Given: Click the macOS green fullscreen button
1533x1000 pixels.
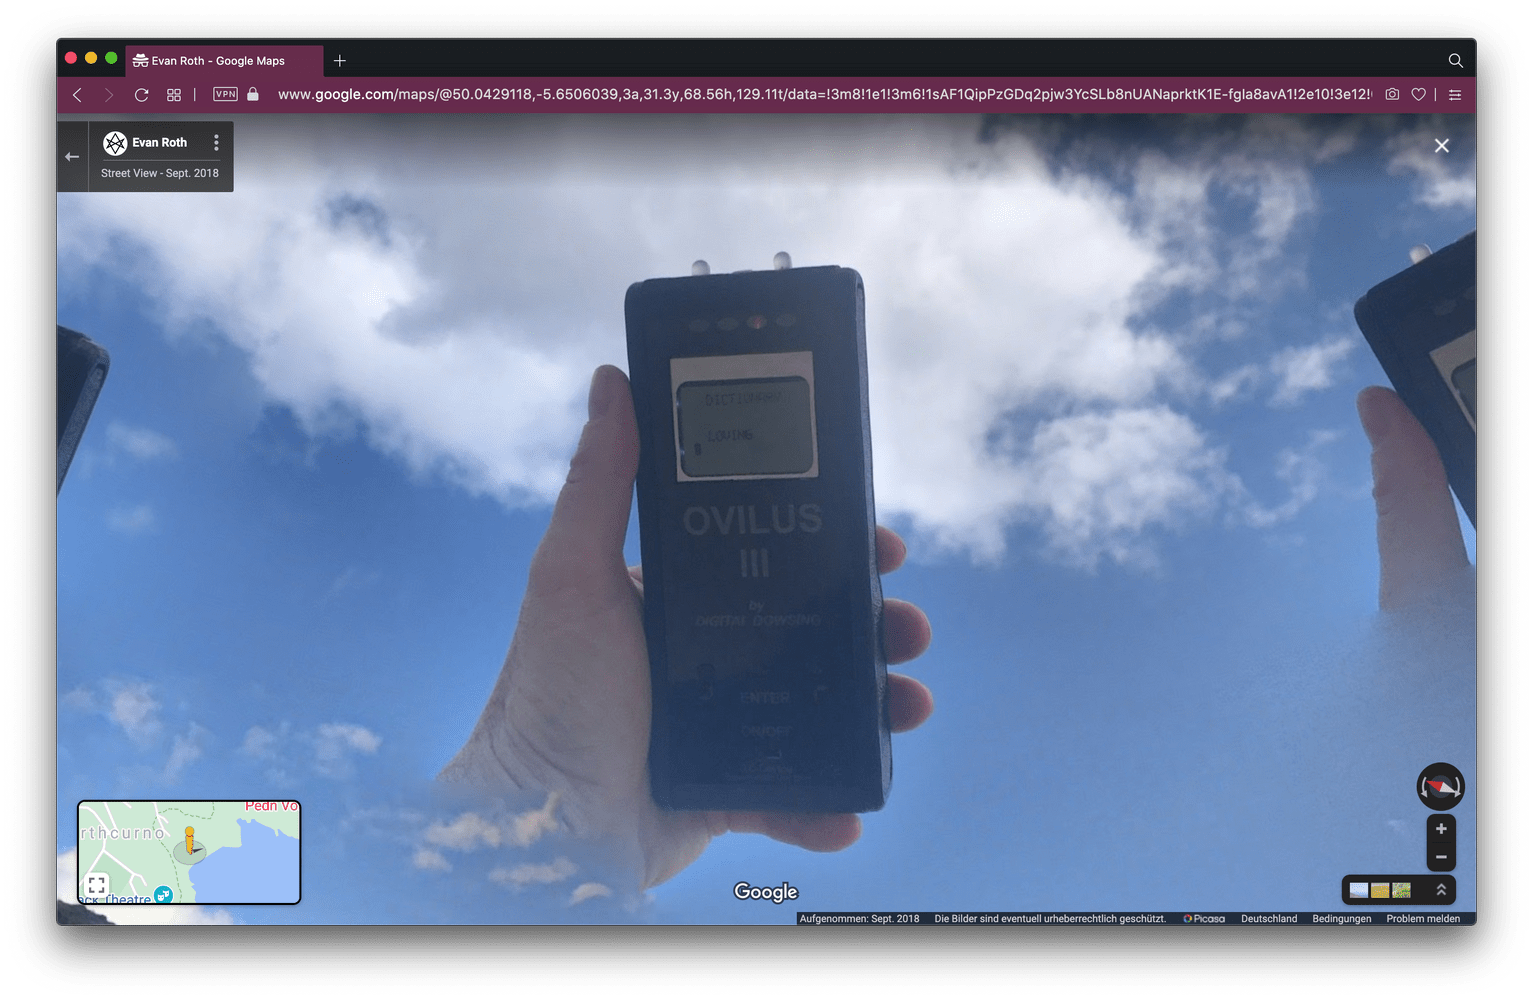Looking at the screenshot, I should tap(111, 58).
